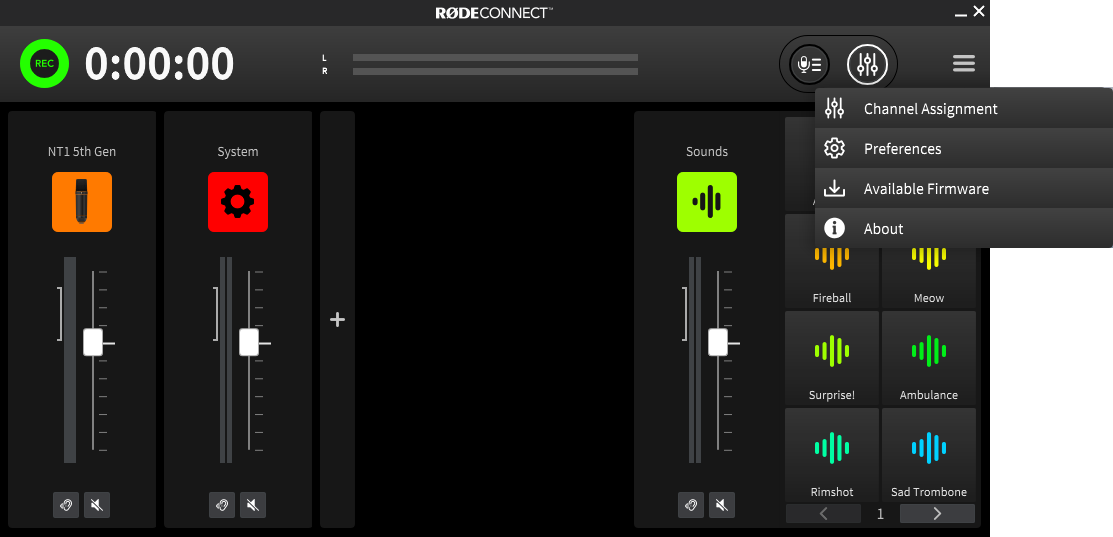Image resolution: width=1113 pixels, height=537 pixels.
Task: Choose Available Firmware menu entry
Action: click(x=963, y=189)
